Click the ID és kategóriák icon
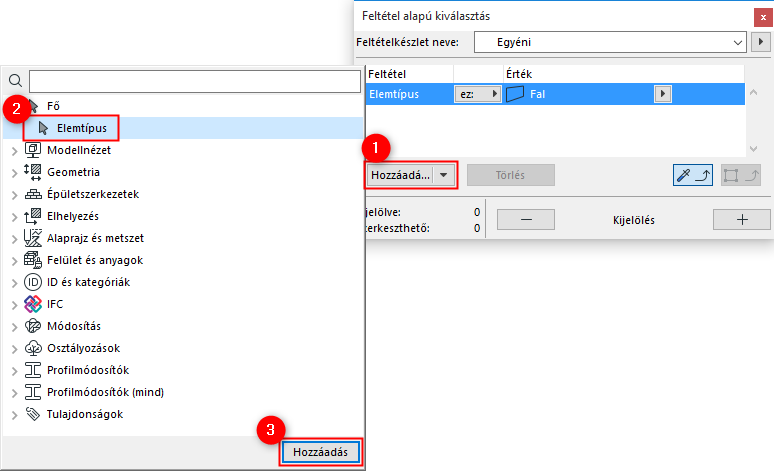Screen dimensions: 774x471 pos(33,282)
